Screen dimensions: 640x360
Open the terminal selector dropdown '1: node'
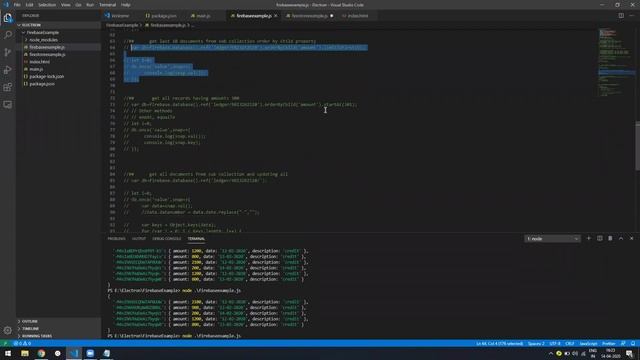tap(552, 238)
